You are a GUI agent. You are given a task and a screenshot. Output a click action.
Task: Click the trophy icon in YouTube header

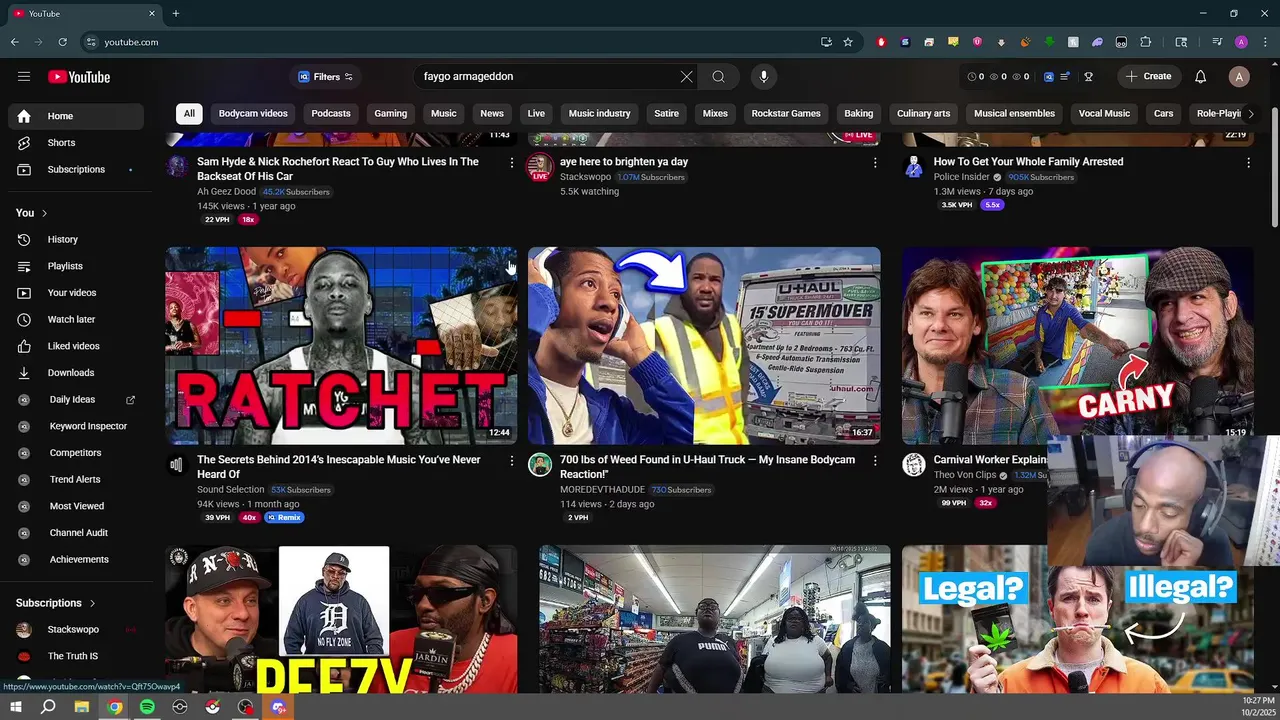pyautogui.click(x=1089, y=77)
